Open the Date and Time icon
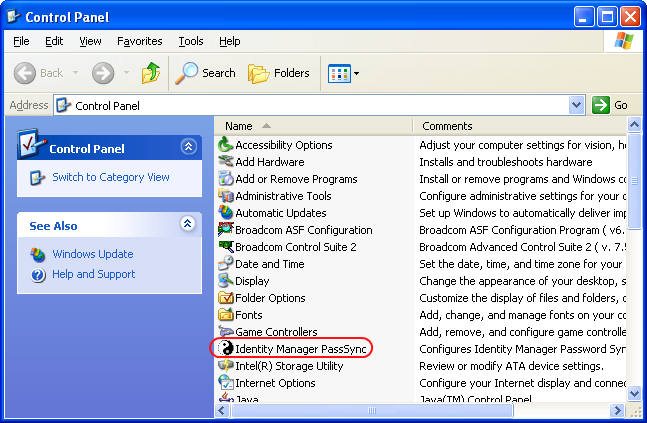Image resolution: width=647 pixels, height=423 pixels. pos(226,264)
